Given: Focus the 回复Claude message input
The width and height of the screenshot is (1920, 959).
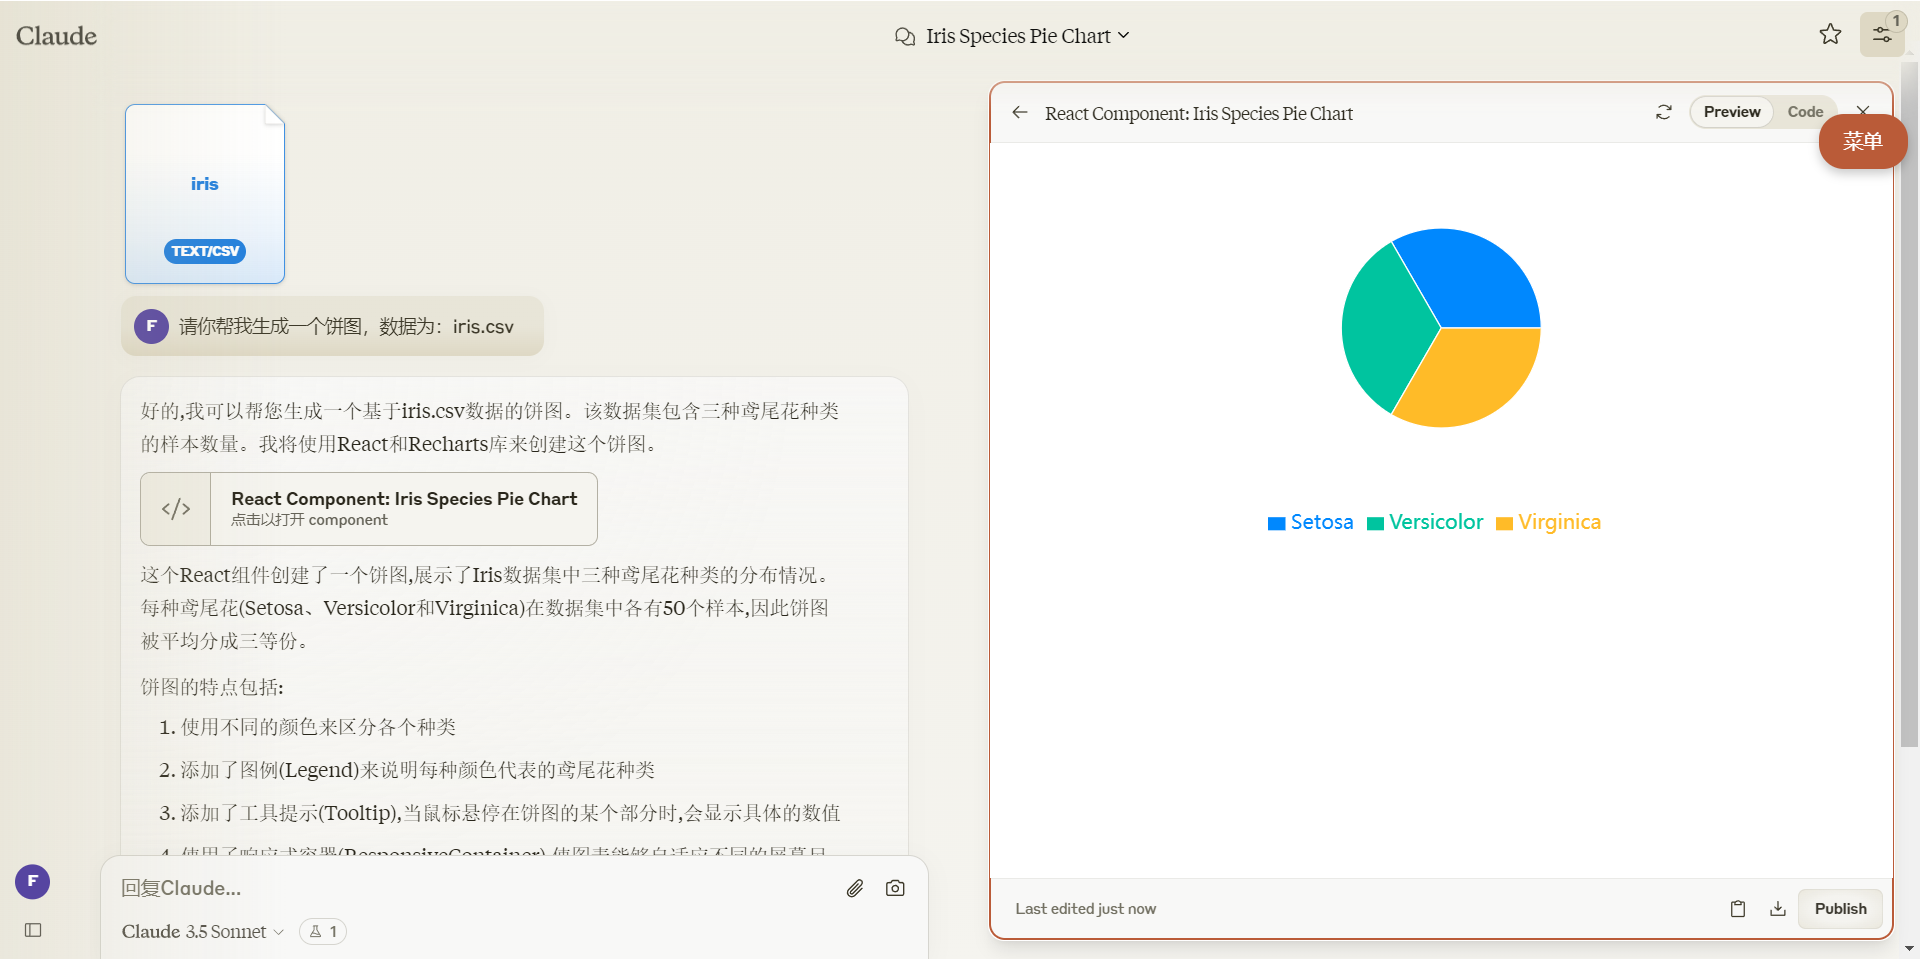Looking at the screenshot, I should [470, 888].
